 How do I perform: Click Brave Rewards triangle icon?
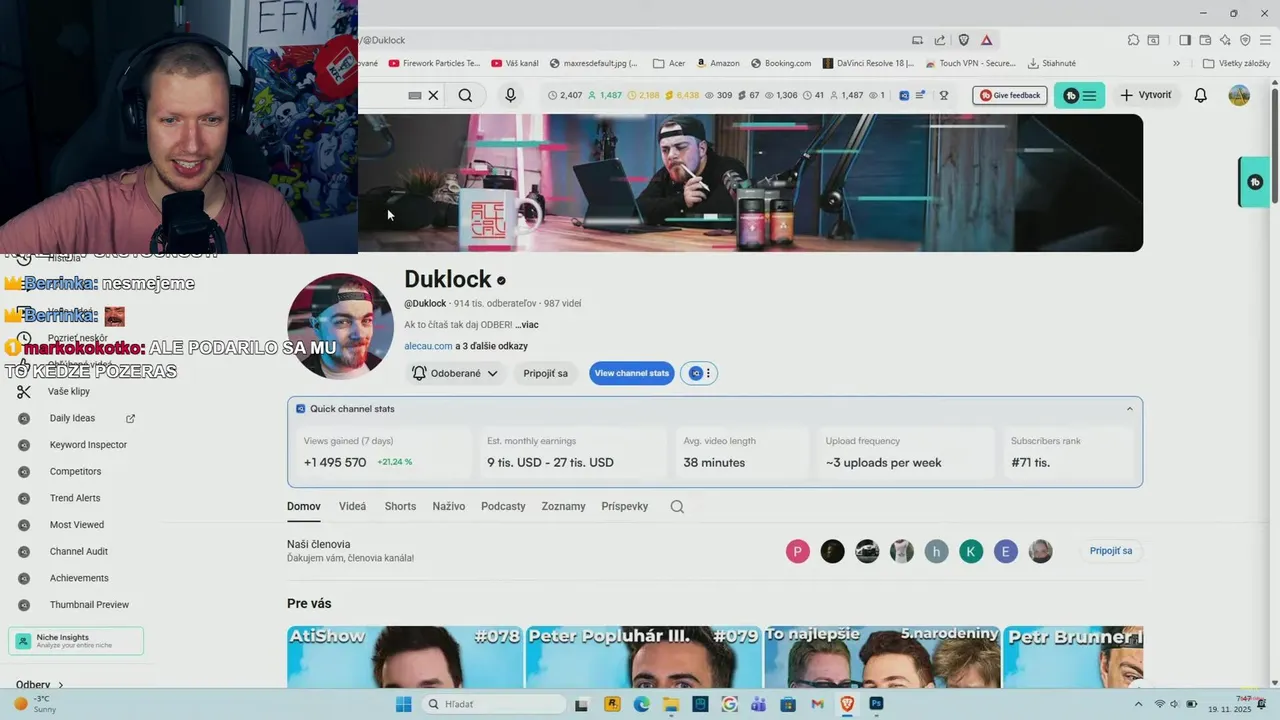[x=986, y=40]
